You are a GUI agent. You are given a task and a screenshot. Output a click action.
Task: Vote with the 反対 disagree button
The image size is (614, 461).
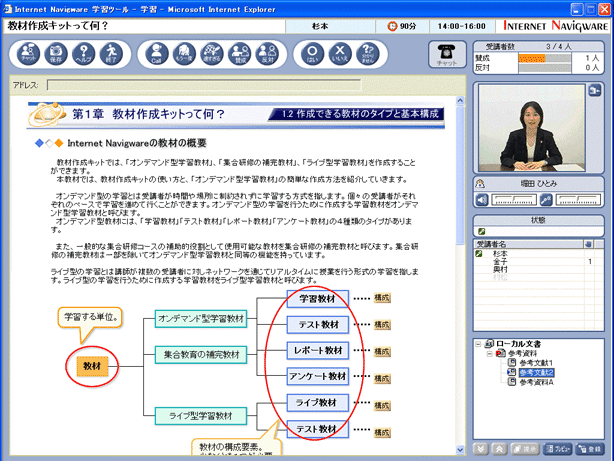267,54
